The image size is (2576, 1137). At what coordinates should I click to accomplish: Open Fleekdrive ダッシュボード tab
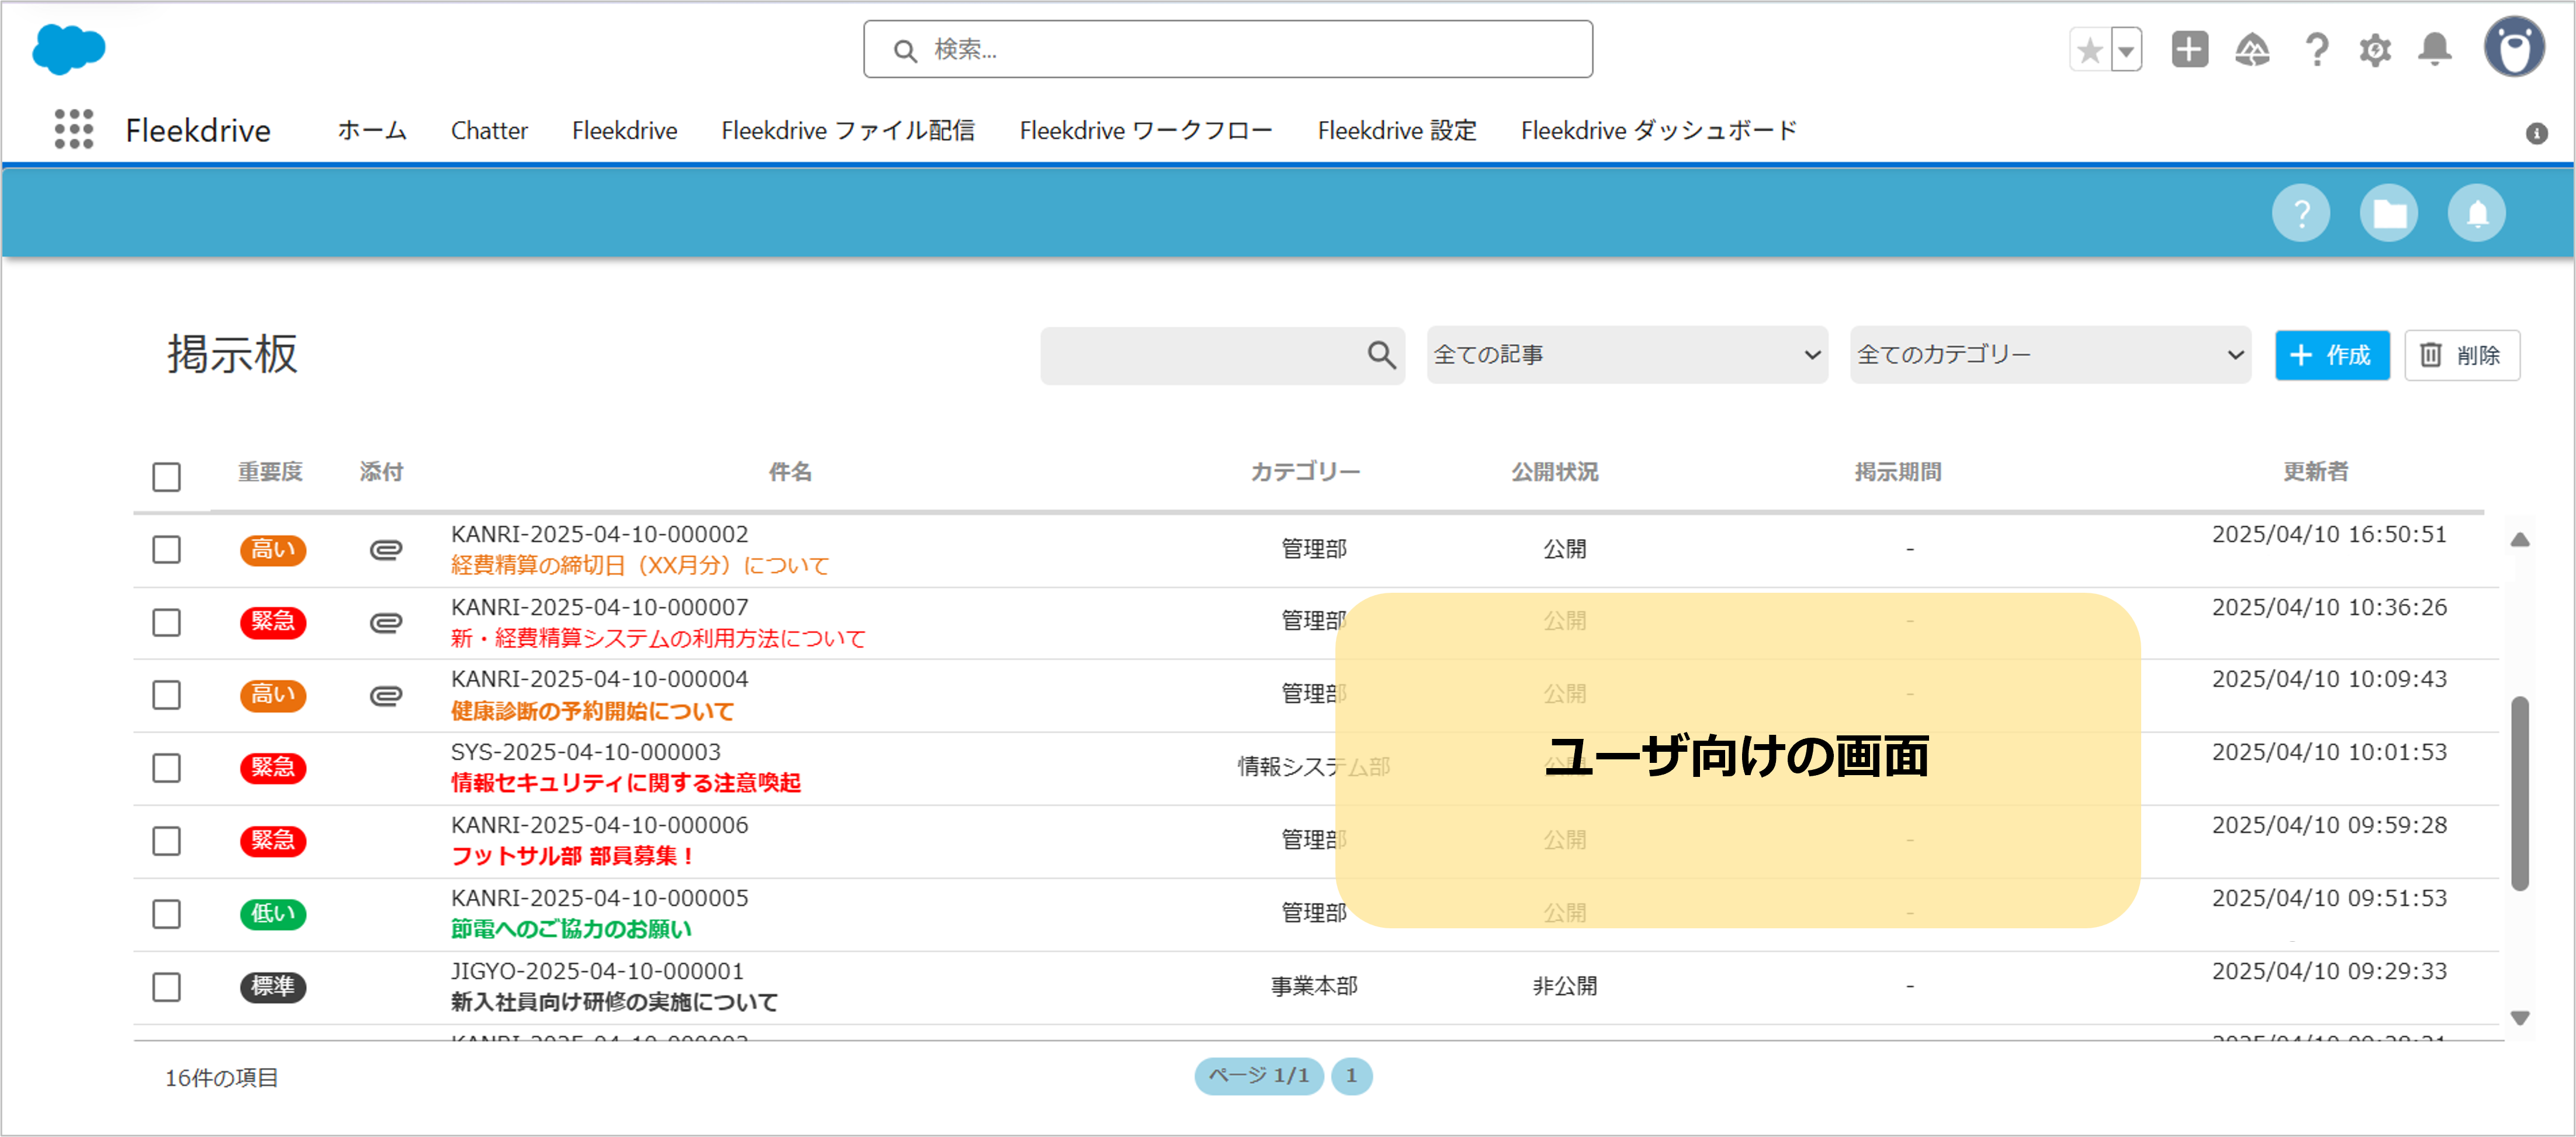1659,131
